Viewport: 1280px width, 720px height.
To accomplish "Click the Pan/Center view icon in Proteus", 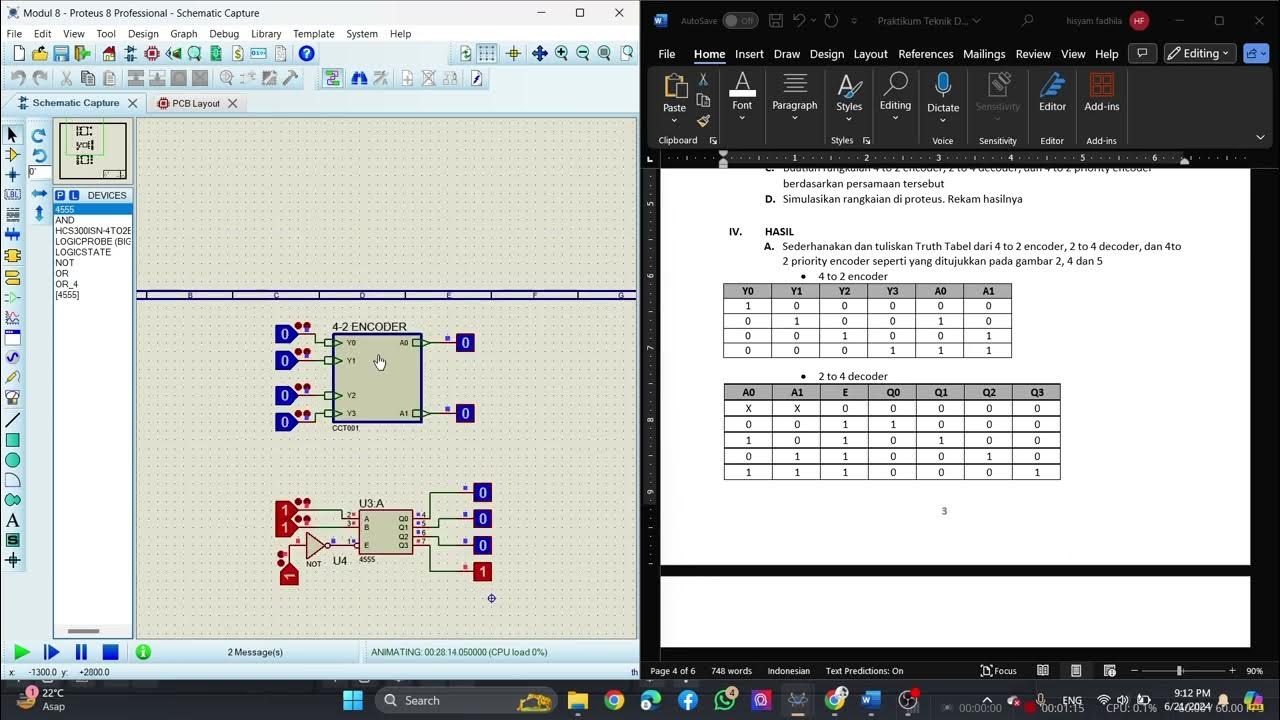I will tap(540, 54).
